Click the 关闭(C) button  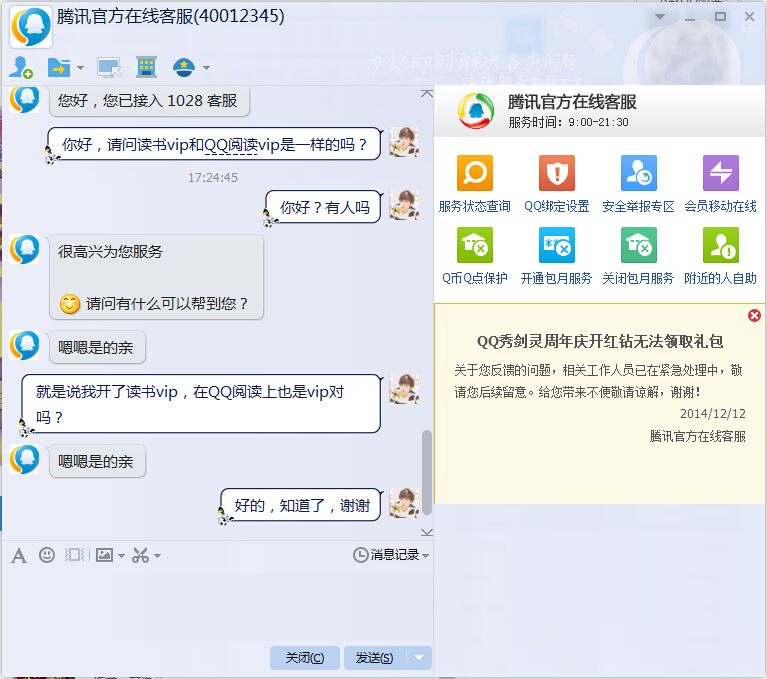(305, 658)
